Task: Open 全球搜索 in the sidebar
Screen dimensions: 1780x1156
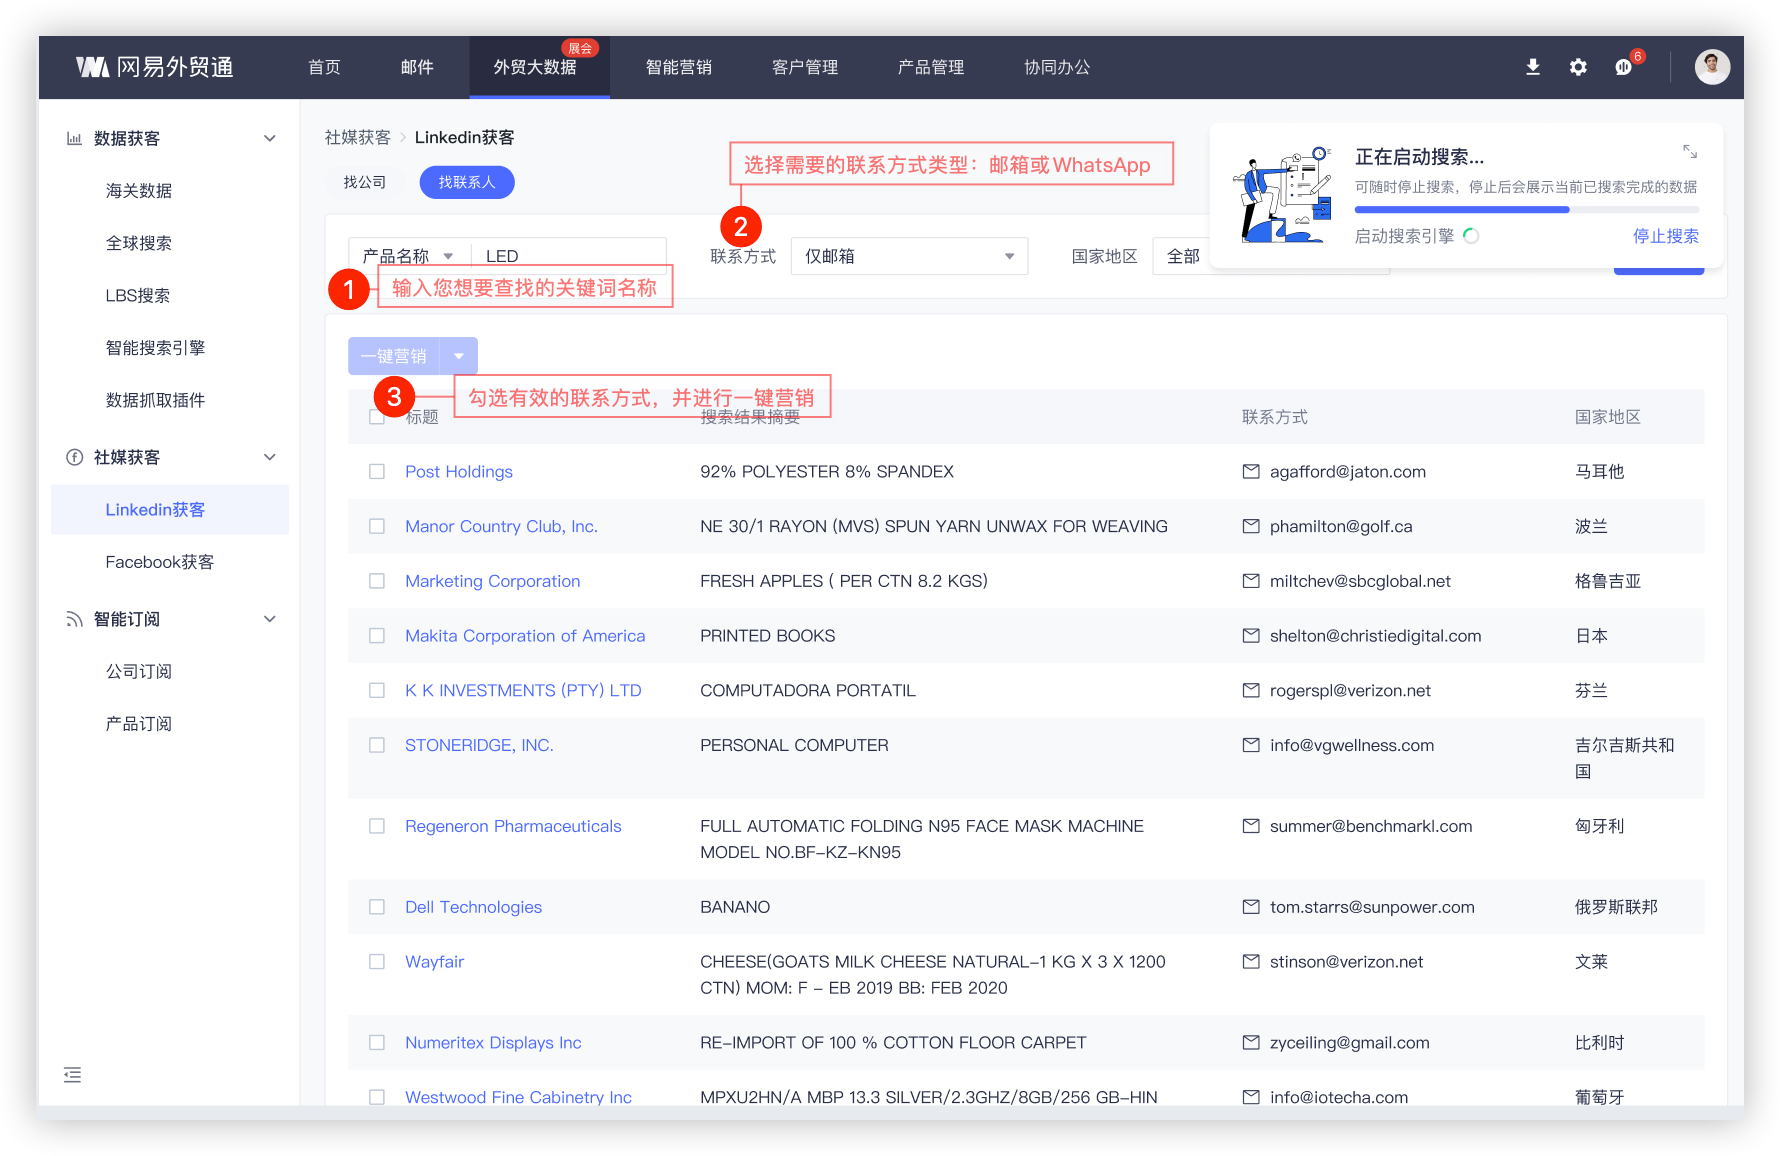Action: [139, 243]
